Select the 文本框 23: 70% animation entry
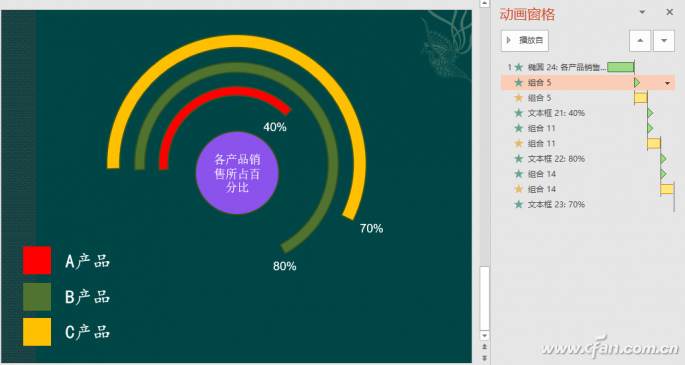 click(588, 204)
